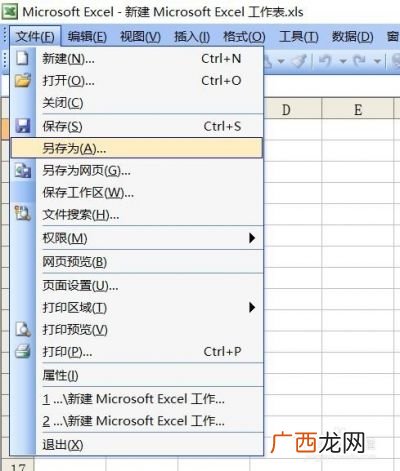Image resolution: width=400 pixels, height=471 pixels.
Task: Open 页面设置(U)... entry
Action: (x=137, y=285)
